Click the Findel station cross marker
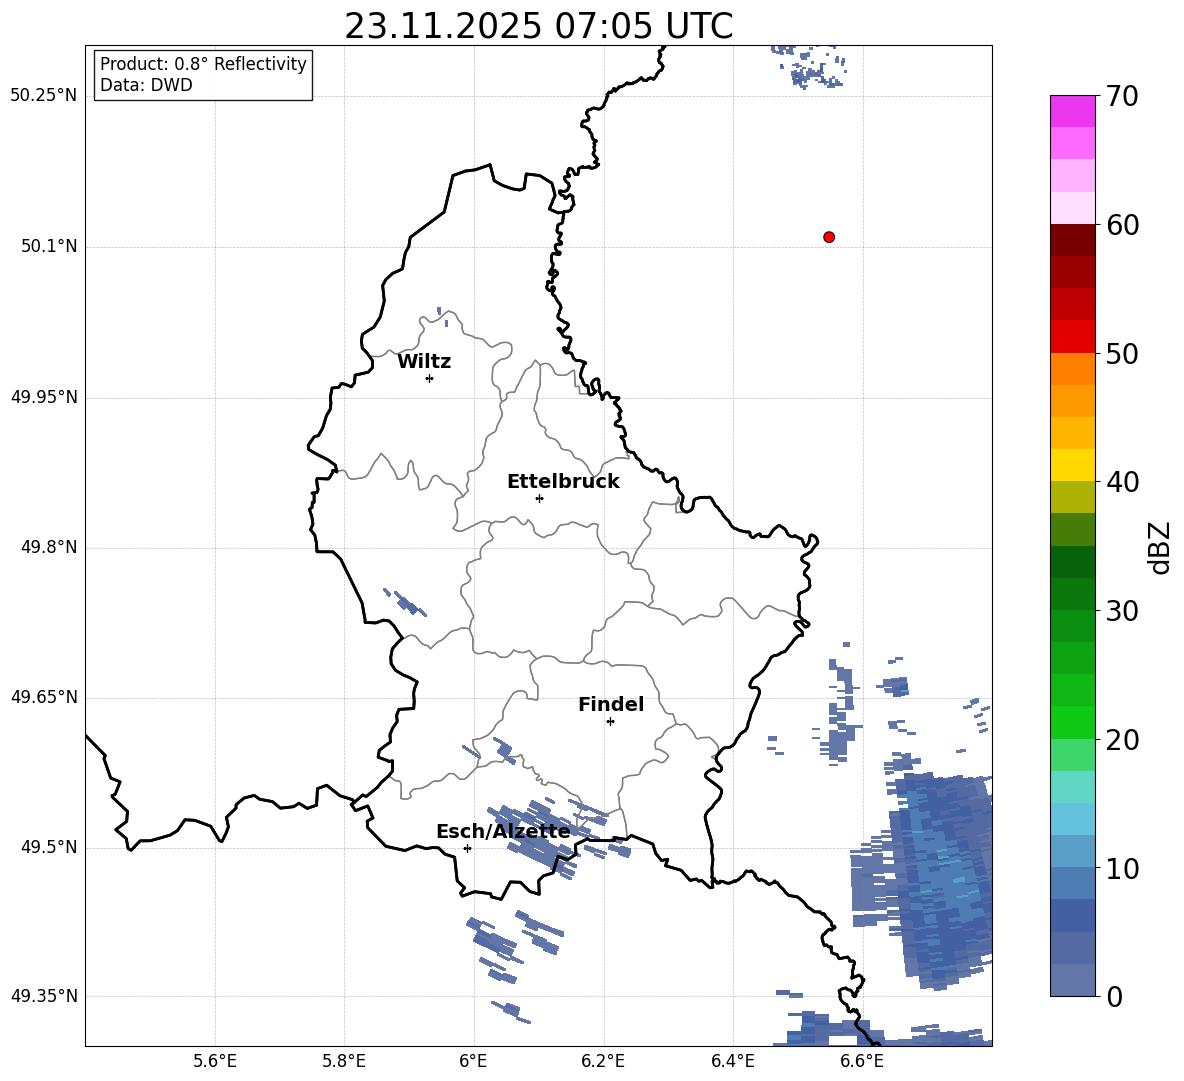 610,721
